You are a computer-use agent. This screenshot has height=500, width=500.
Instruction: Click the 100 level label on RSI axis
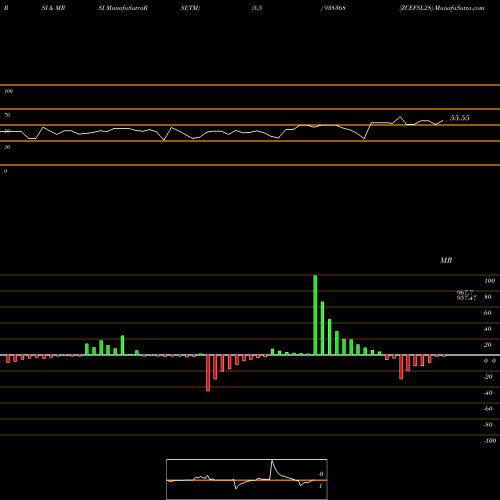[8, 91]
